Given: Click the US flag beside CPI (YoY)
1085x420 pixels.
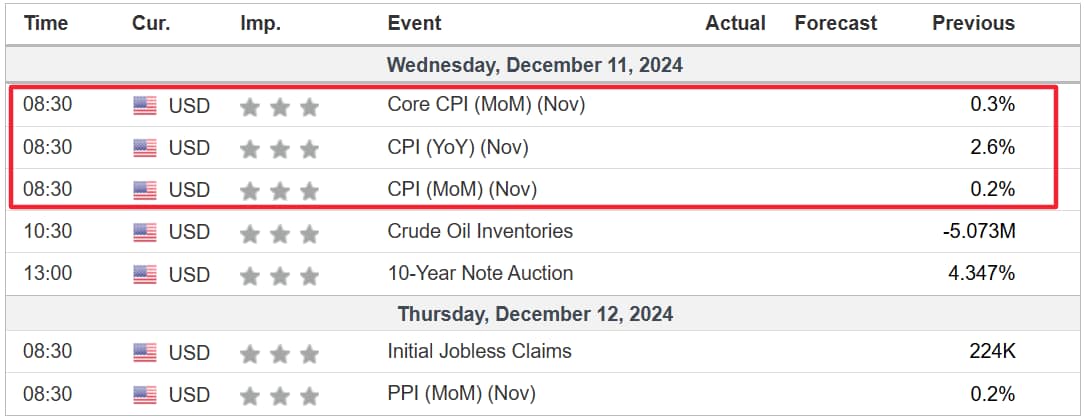Looking at the screenshot, I should coord(145,148).
